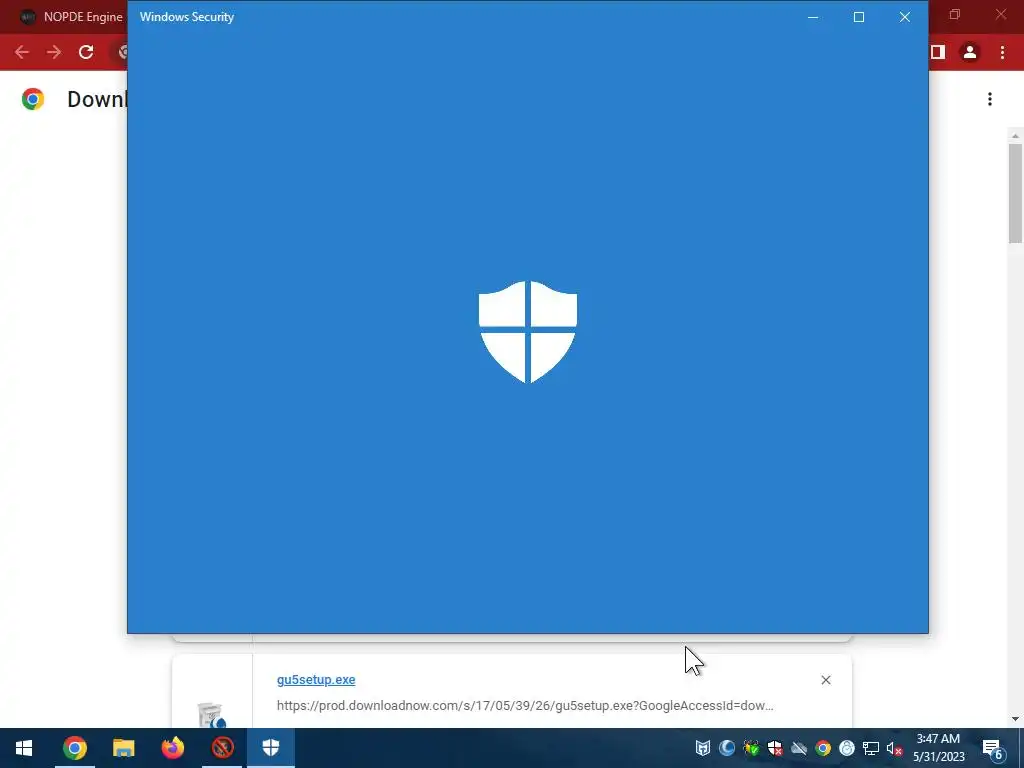Open the red blocked-circle taskbar app
The width and height of the screenshot is (1024, 768).
(x=222, y=748)
